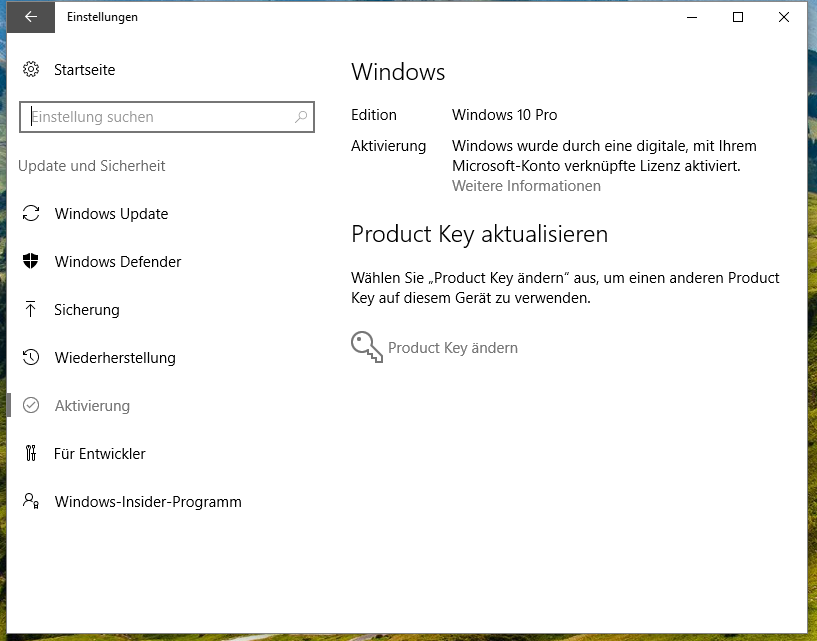Go to Startseite
The height and width of the screenshot is (641, 817).
84,70
